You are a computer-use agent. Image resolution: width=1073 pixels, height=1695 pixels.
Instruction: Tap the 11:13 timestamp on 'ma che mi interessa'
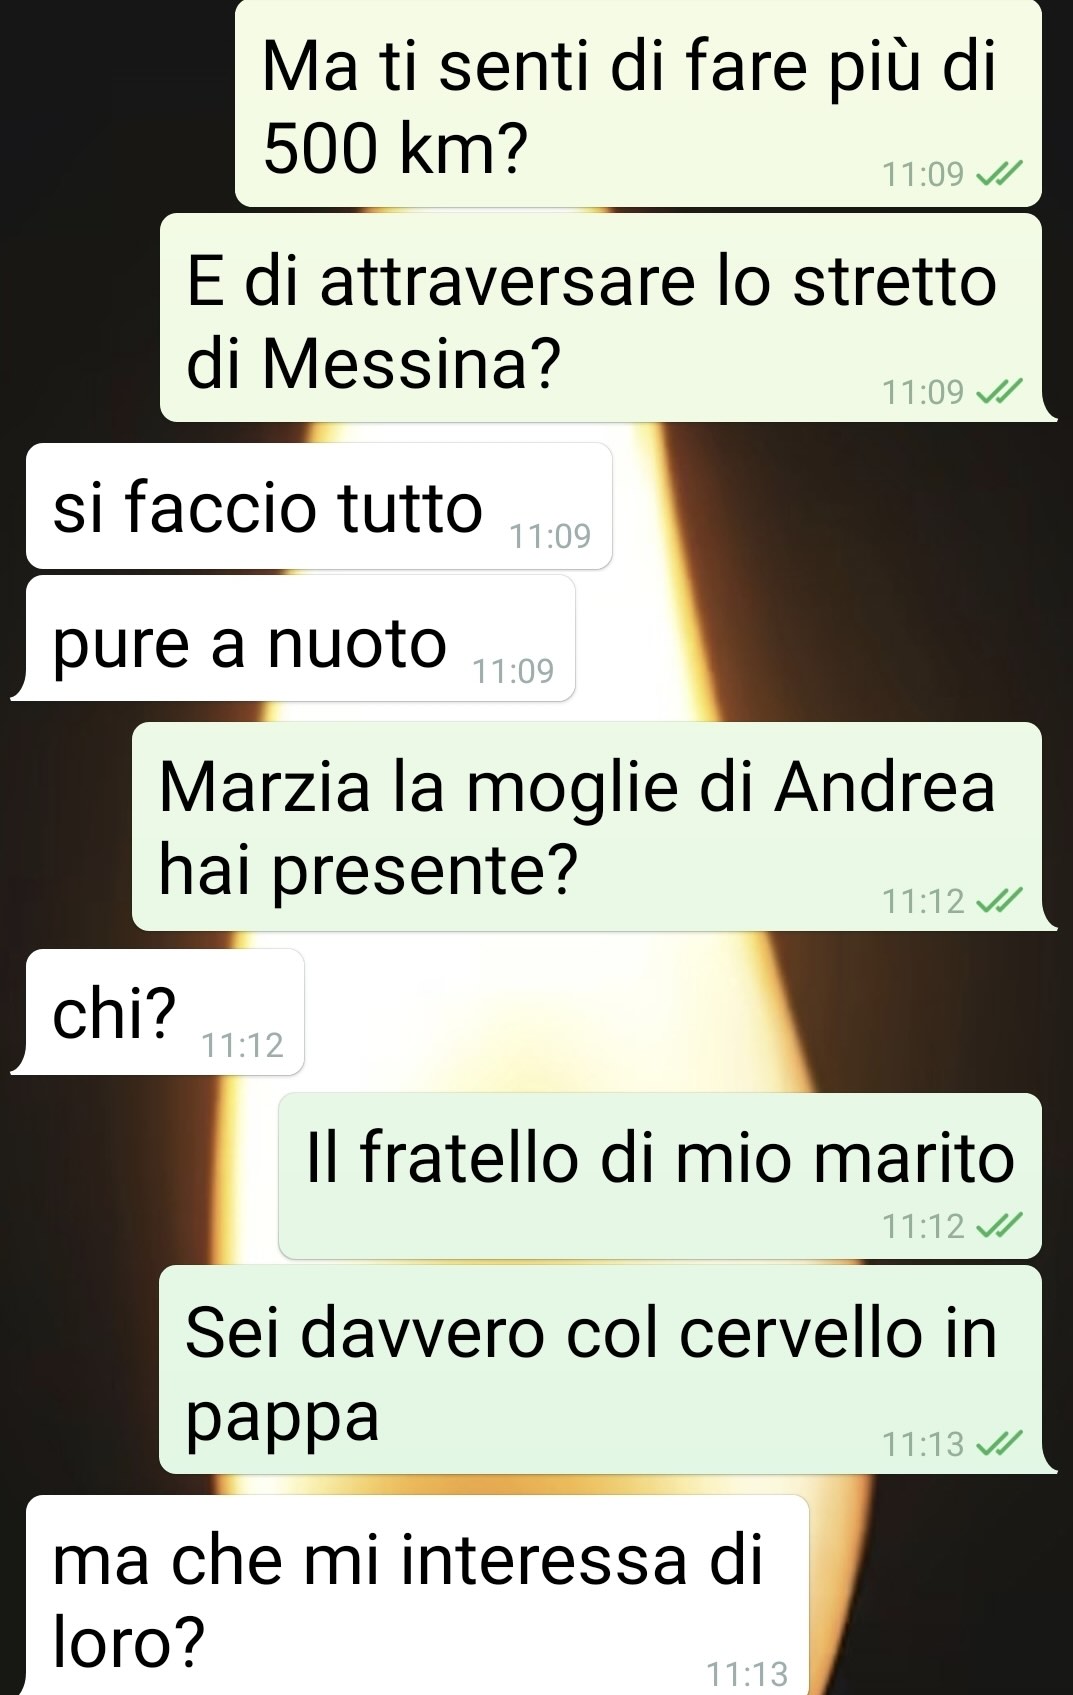747,1673
